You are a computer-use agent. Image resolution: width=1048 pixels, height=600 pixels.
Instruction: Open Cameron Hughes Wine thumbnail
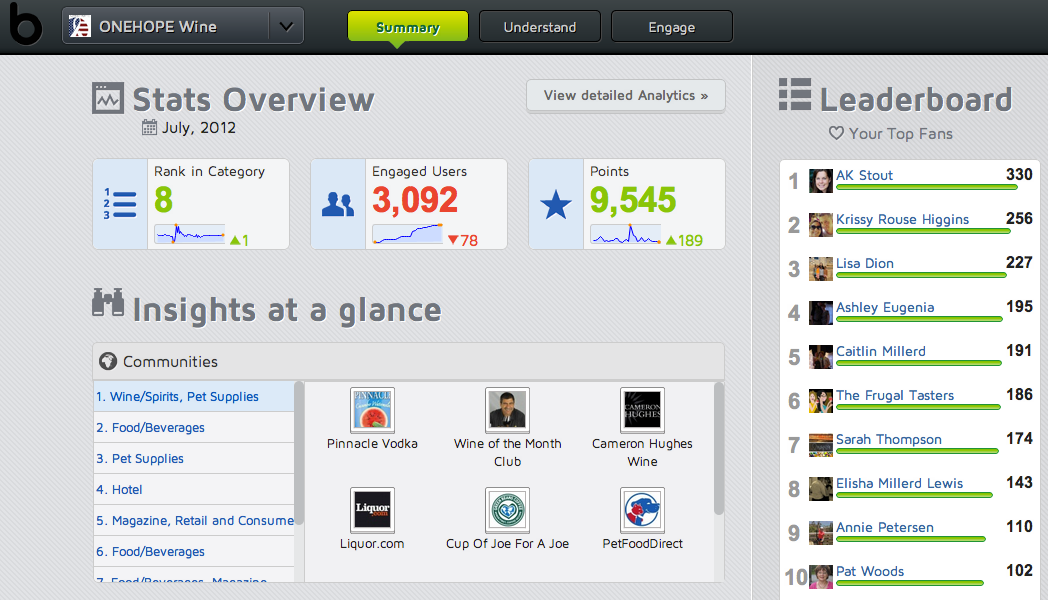click(x=642, y=410)
